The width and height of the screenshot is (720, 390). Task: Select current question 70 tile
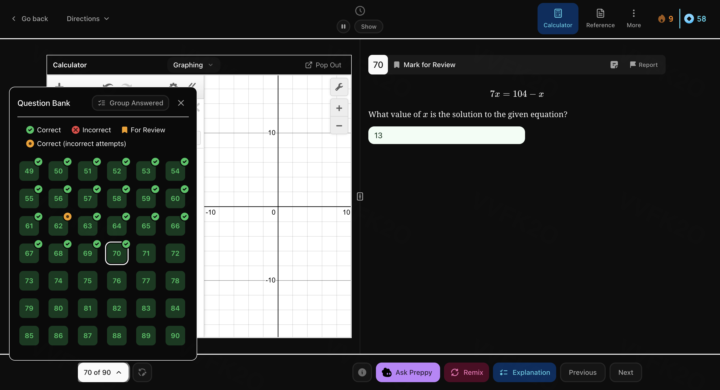click(117, 253)
